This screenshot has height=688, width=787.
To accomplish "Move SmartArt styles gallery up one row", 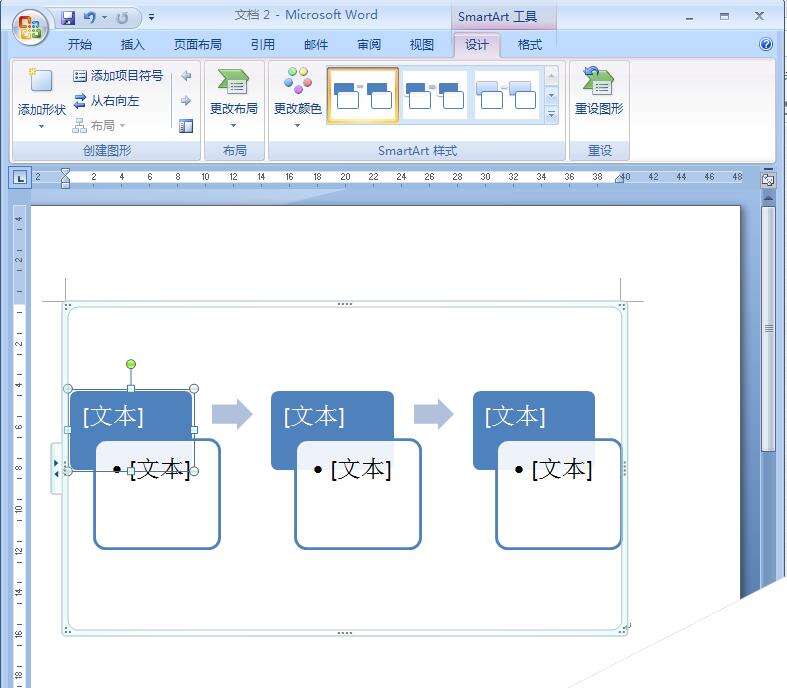I will click(x=551, y=77).
